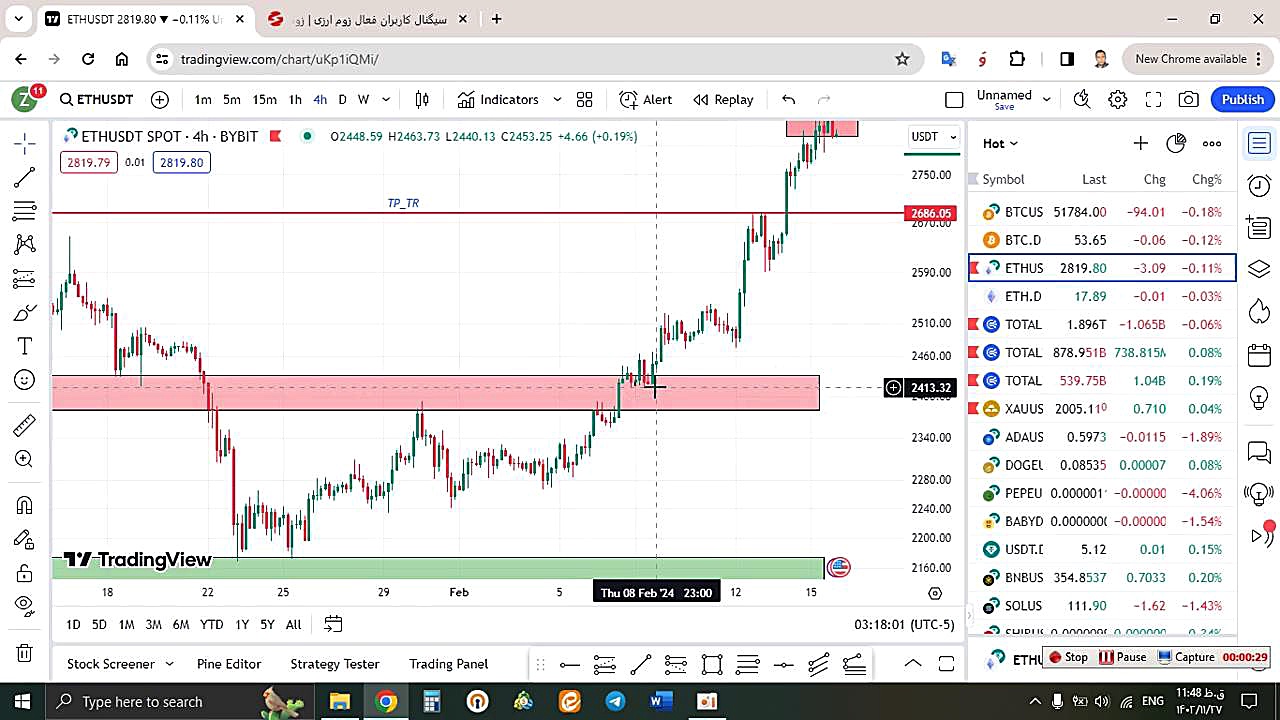Undo the last chart action
Viewport: 1280px width, 720px height.
click(x=788, y=99)
